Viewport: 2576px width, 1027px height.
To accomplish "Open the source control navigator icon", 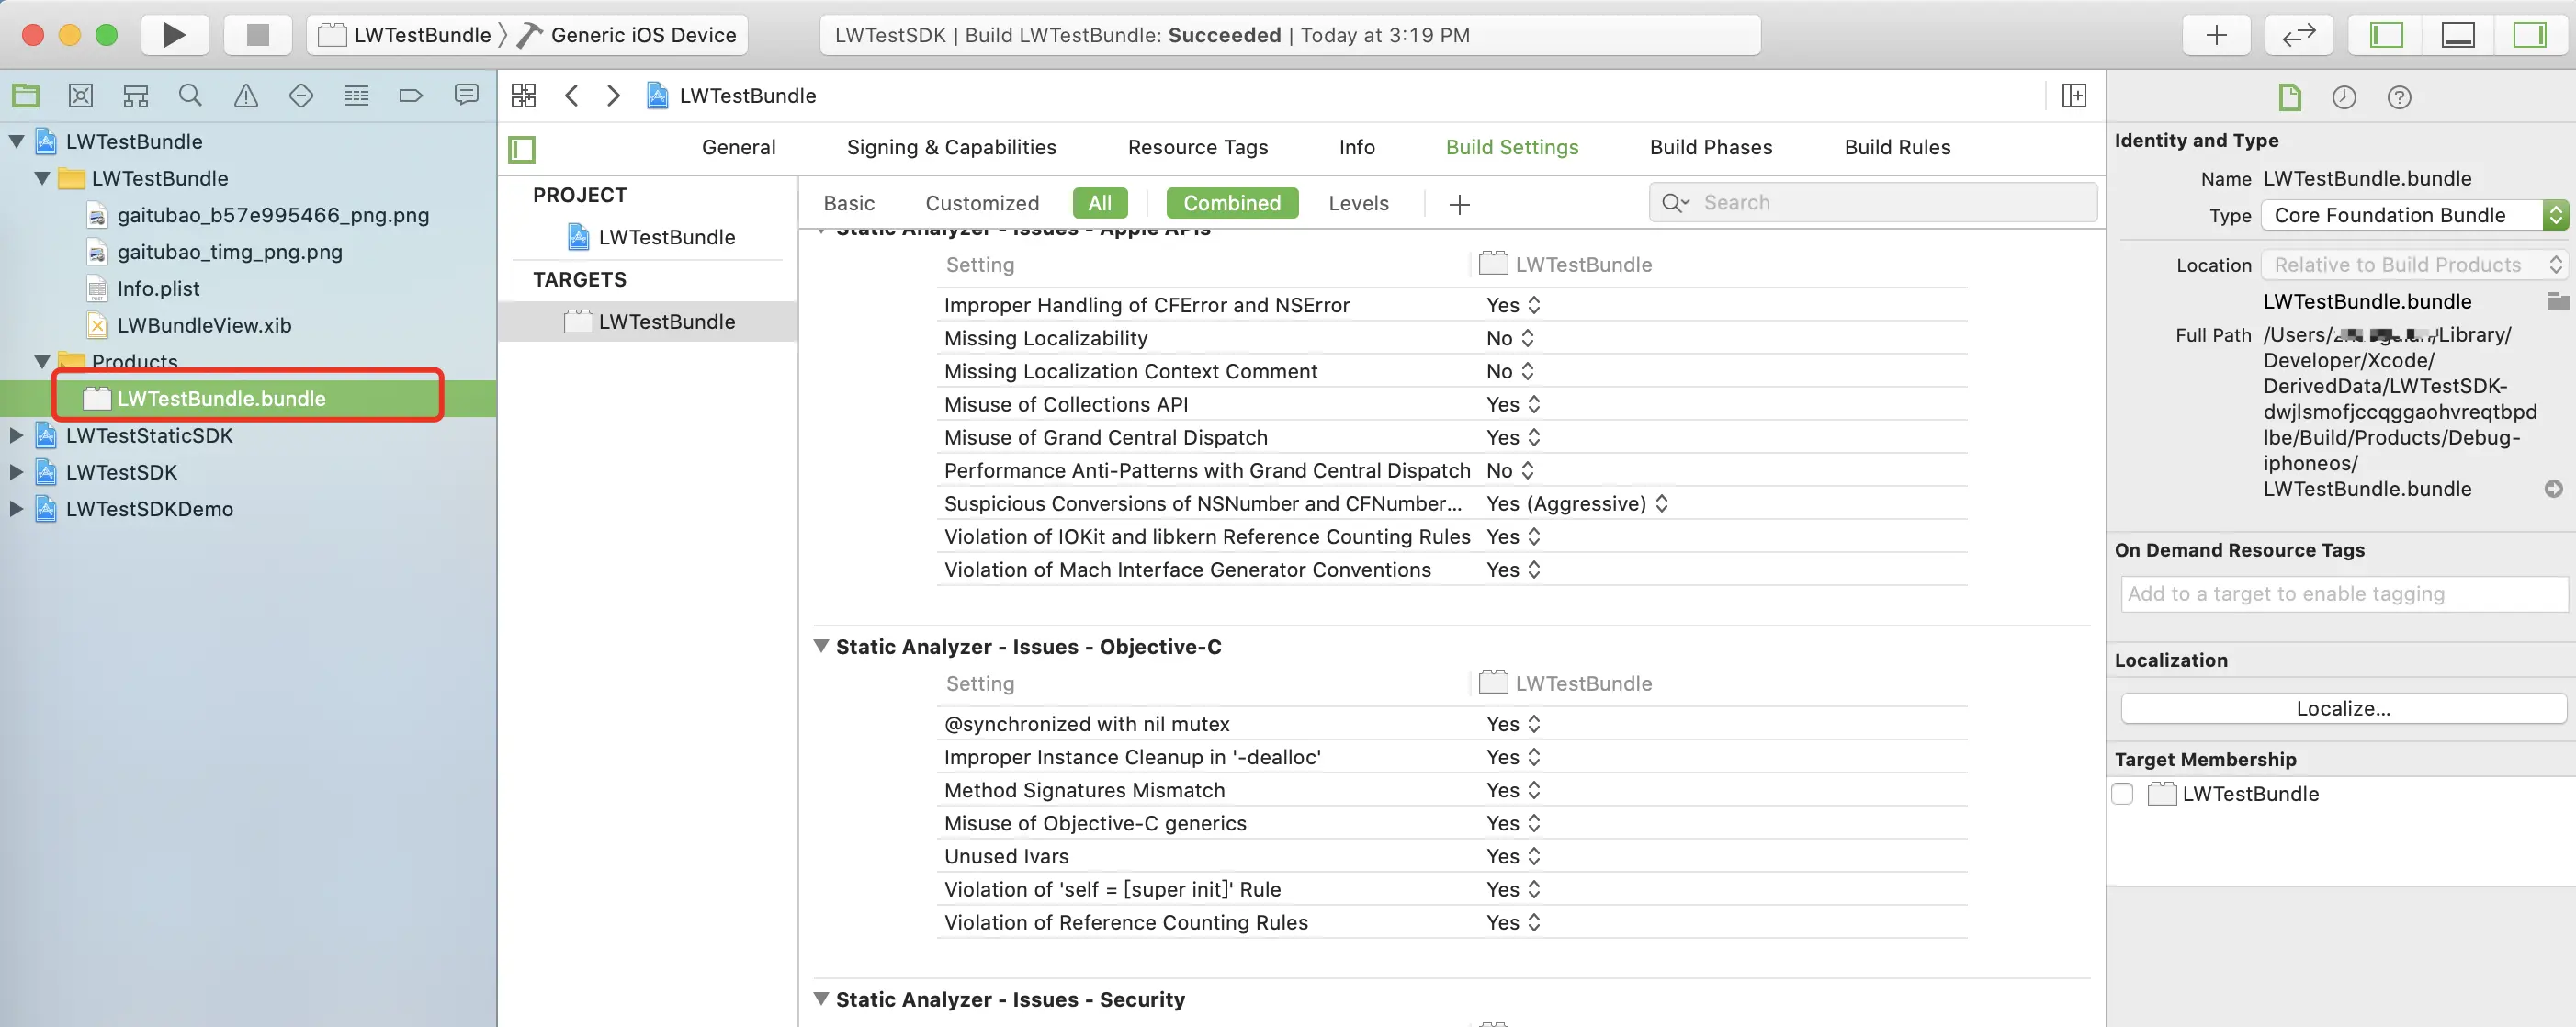I will 80,96.
